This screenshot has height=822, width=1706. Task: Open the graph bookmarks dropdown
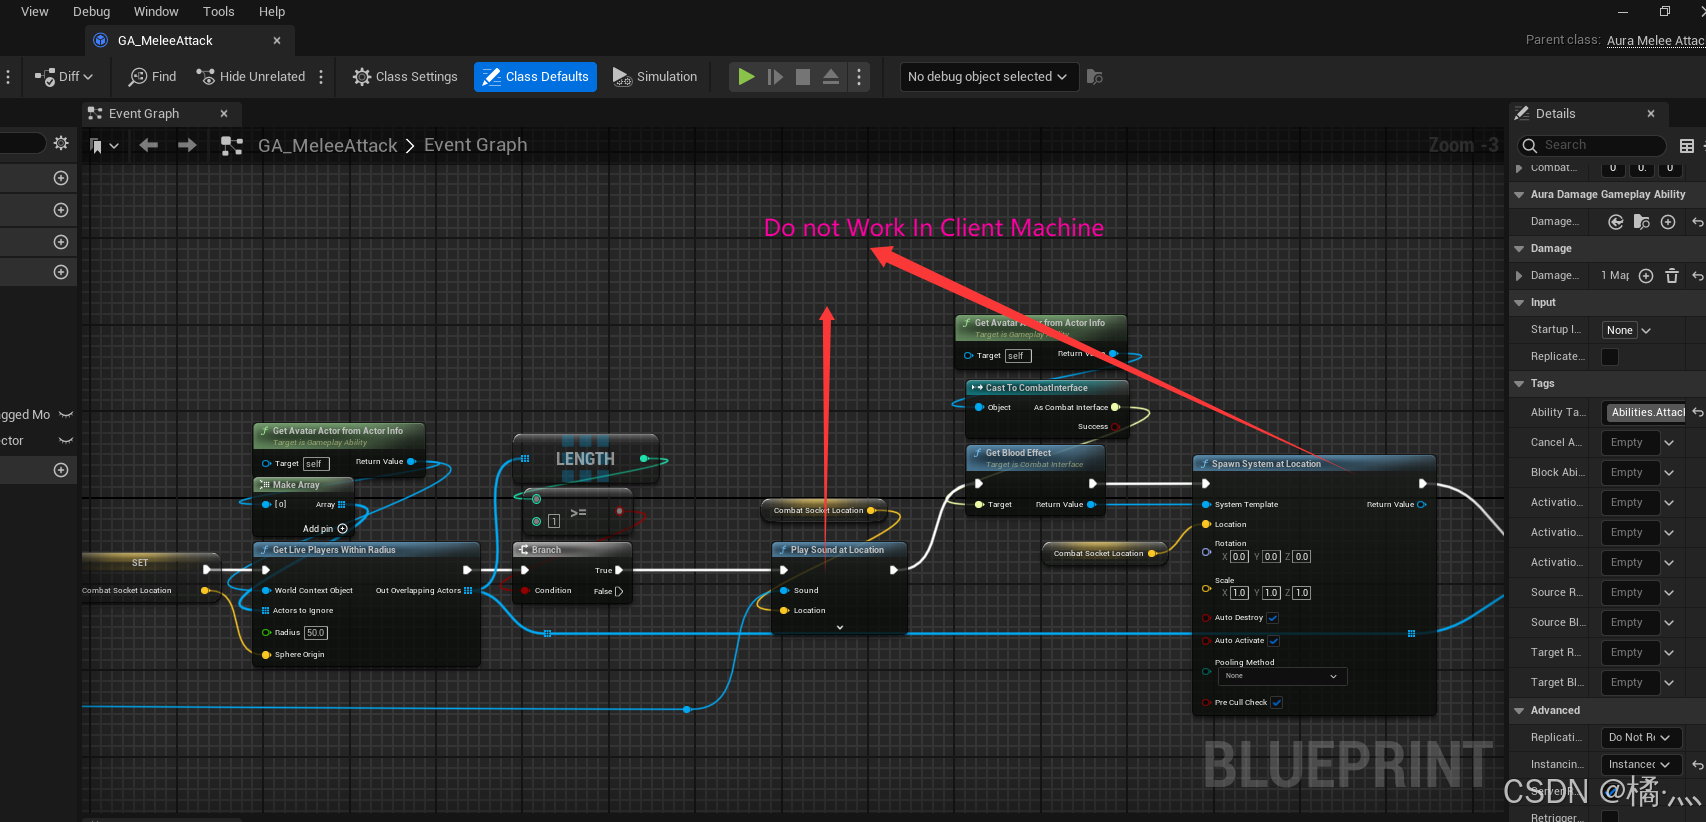pyautogui.click(x=104, y=146)
